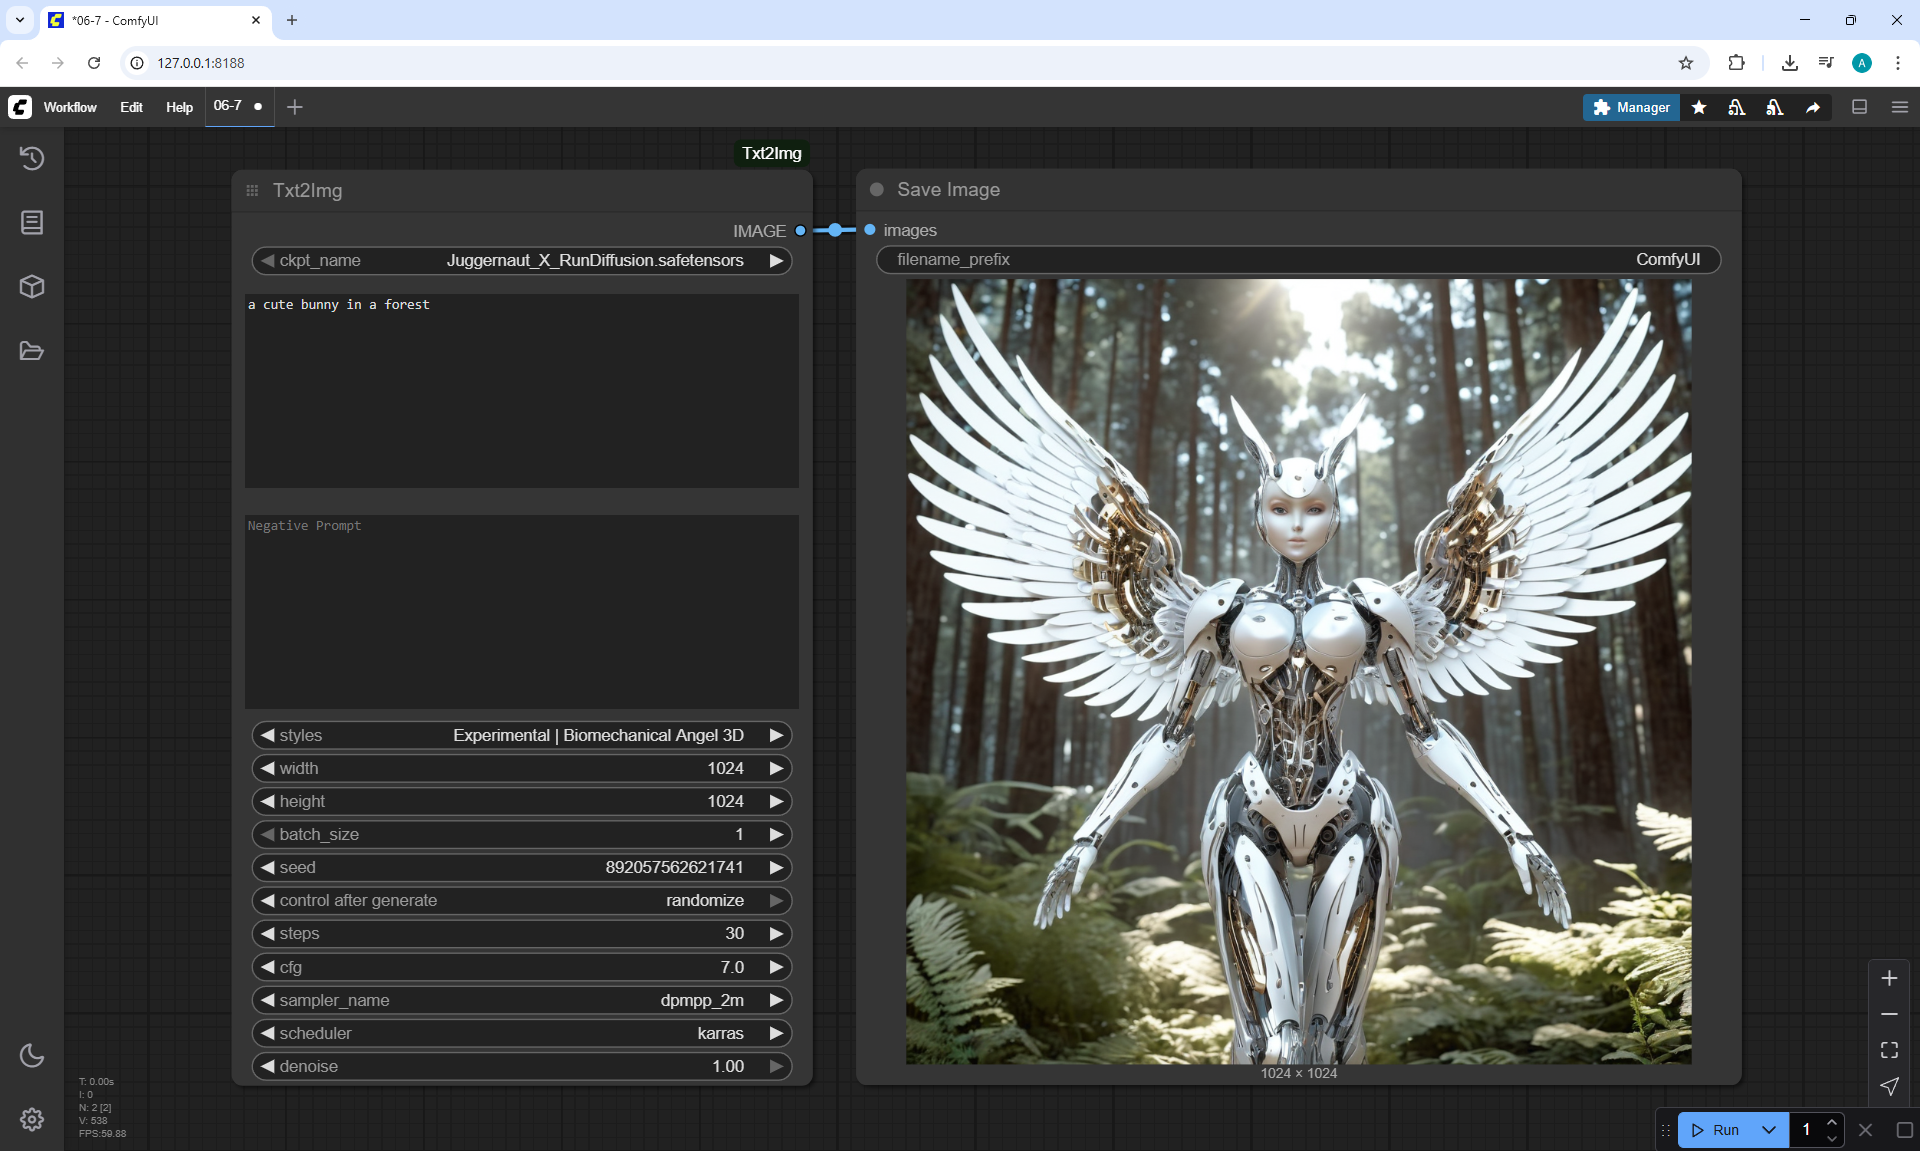Image resolution: width=1920 pixels, height=1151 pixels.
Task: Click the Manager button
Action: [x=1631, y=107]
